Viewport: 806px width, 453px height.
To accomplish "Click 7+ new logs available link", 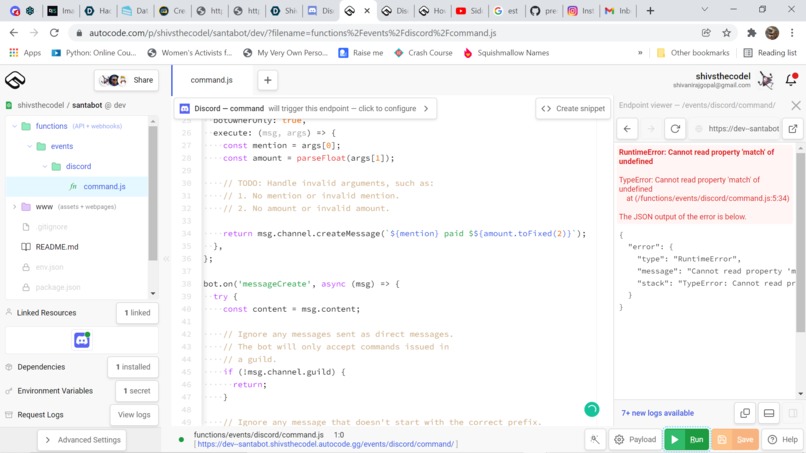I will coord(657,413).
